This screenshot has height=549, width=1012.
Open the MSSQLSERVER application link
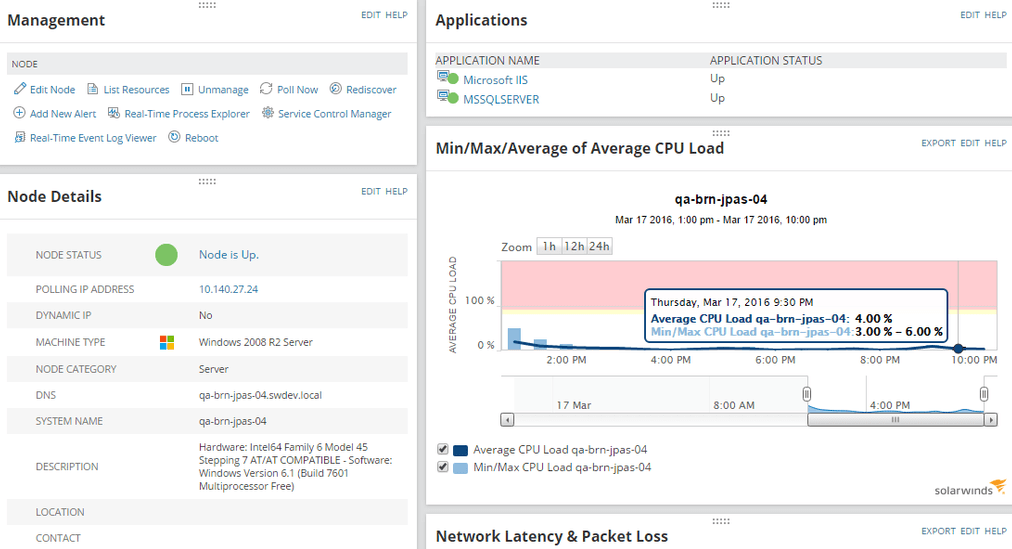(x=501, y=99)
